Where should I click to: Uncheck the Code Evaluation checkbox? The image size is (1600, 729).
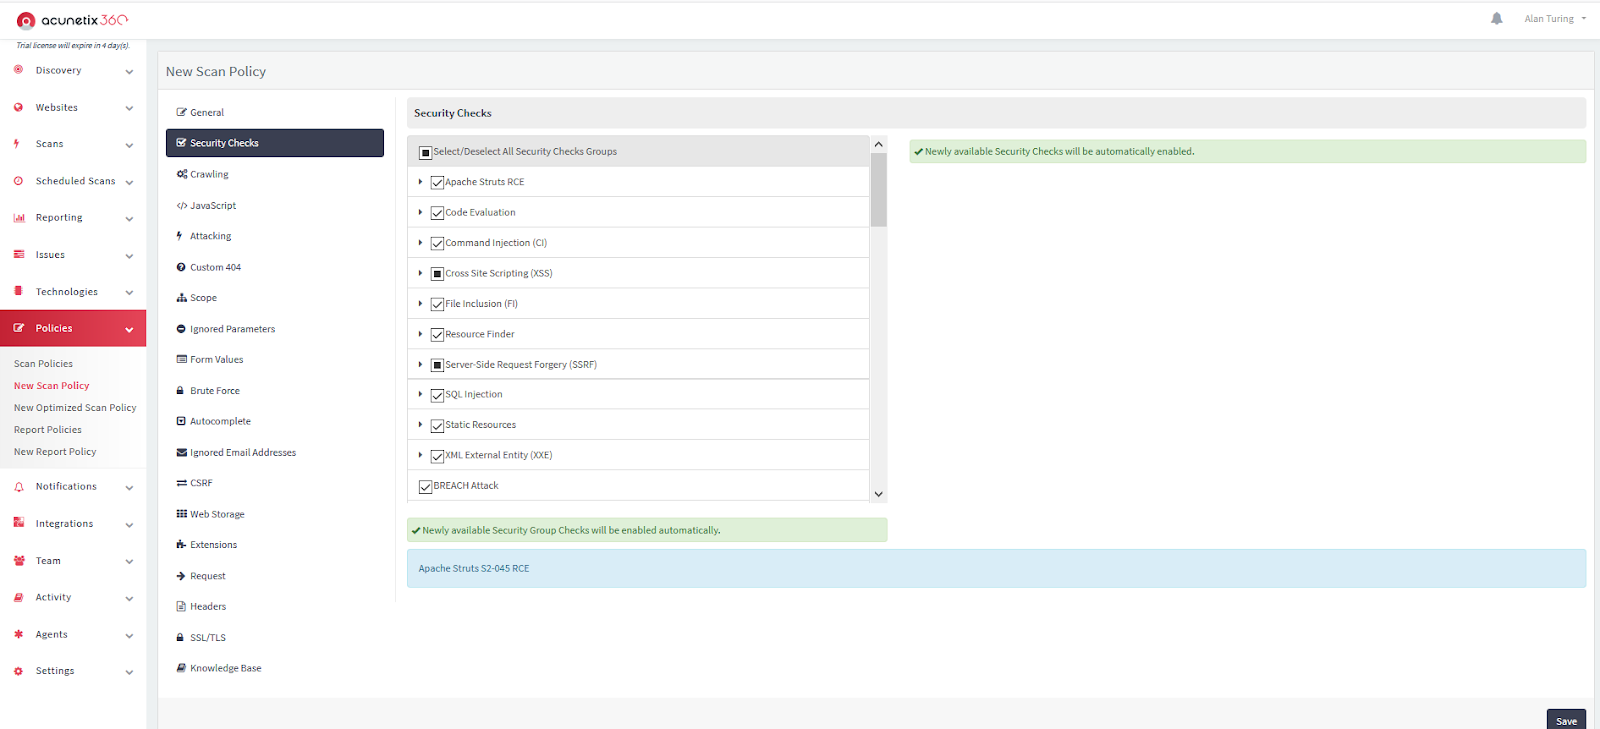click(437, 213)
